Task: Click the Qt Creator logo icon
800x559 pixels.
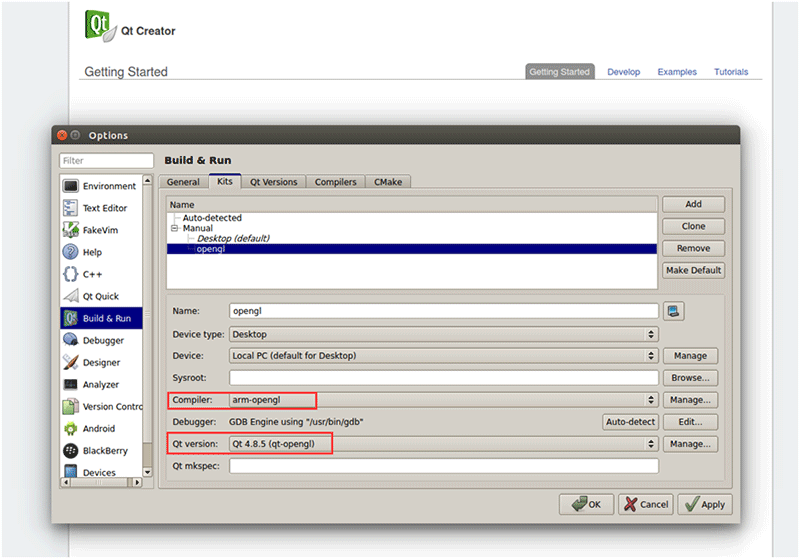Action: tap(99, 26)
